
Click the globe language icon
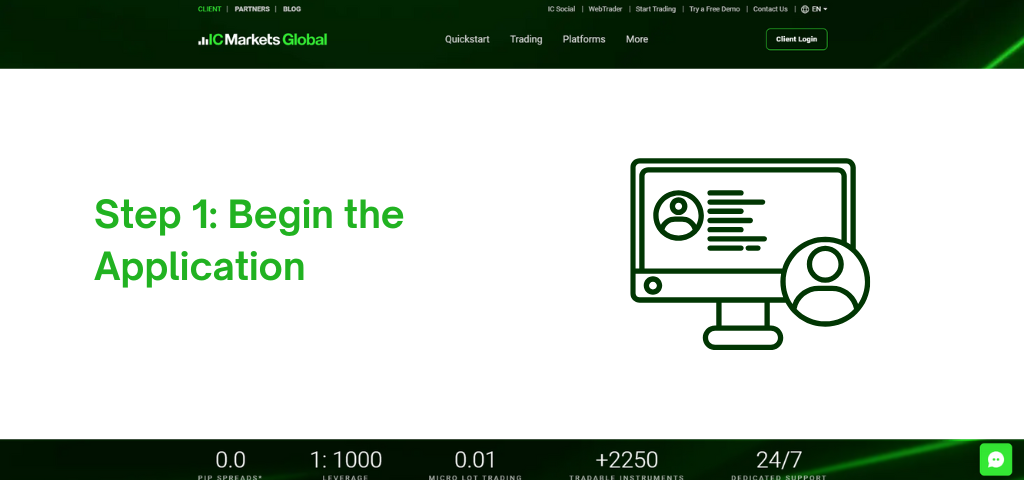coord(805,9)
